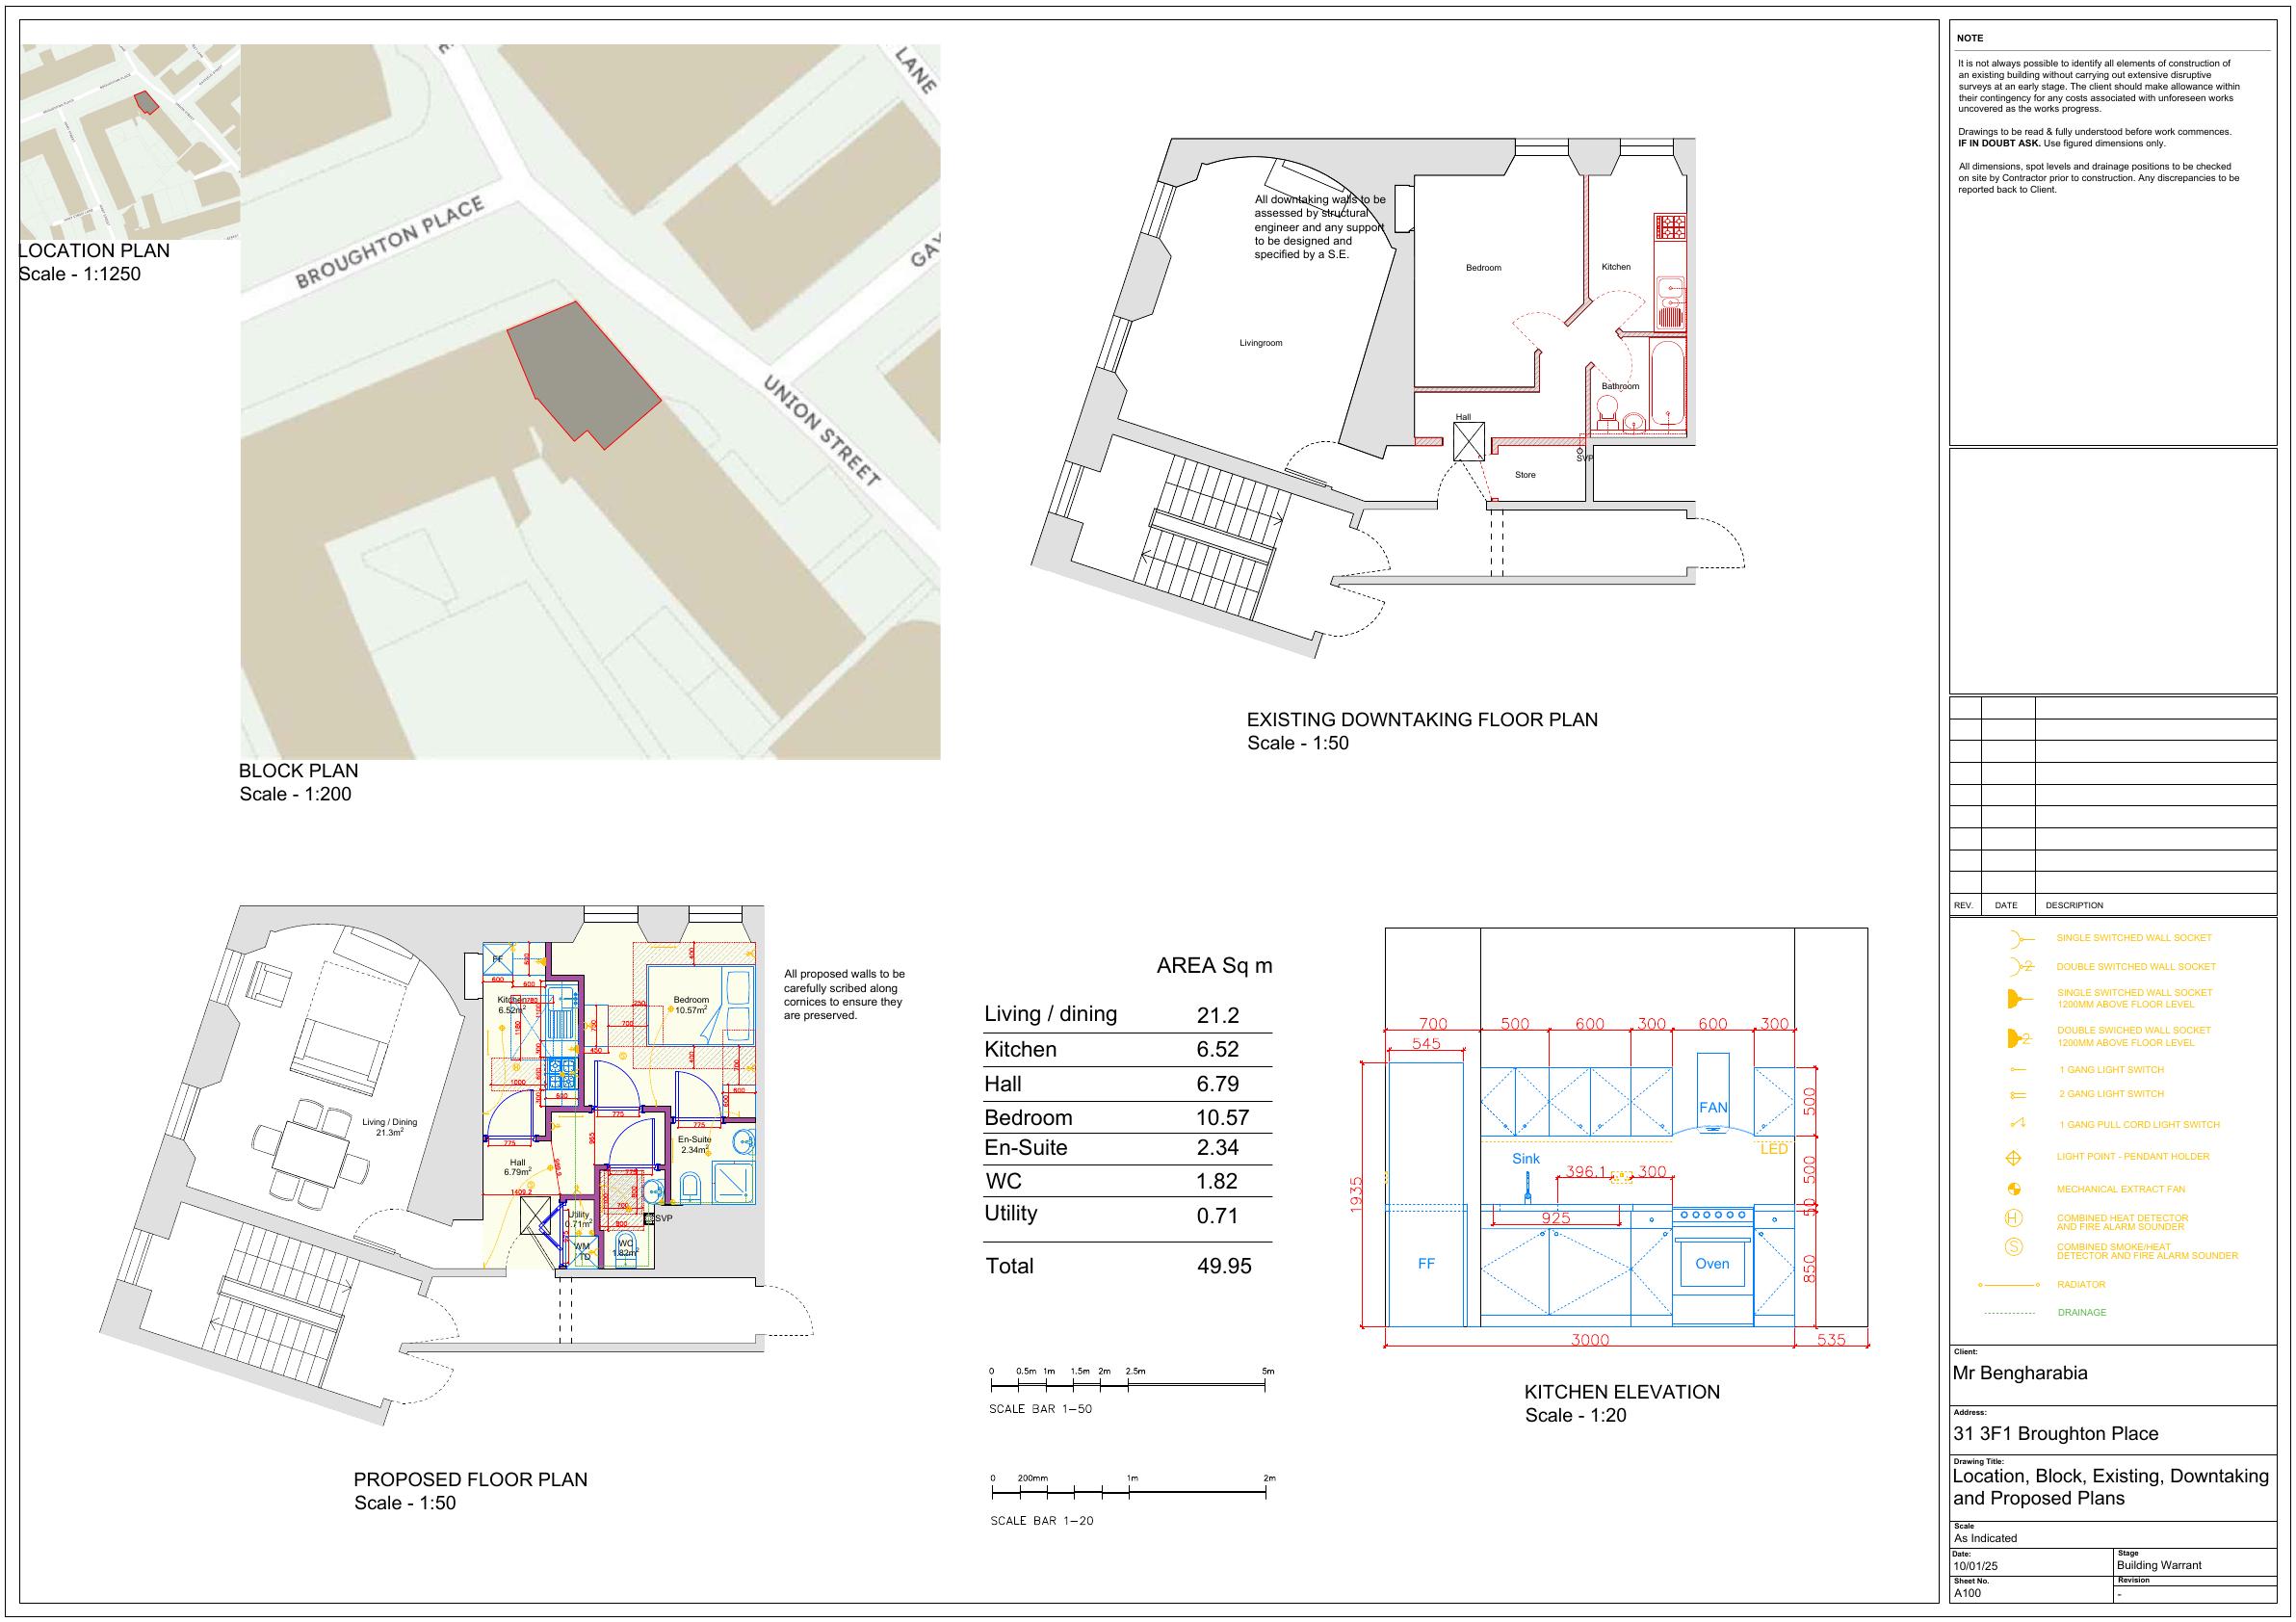
Task: Click the pendant holder light point symbol
Action: coord(2014,1157)
